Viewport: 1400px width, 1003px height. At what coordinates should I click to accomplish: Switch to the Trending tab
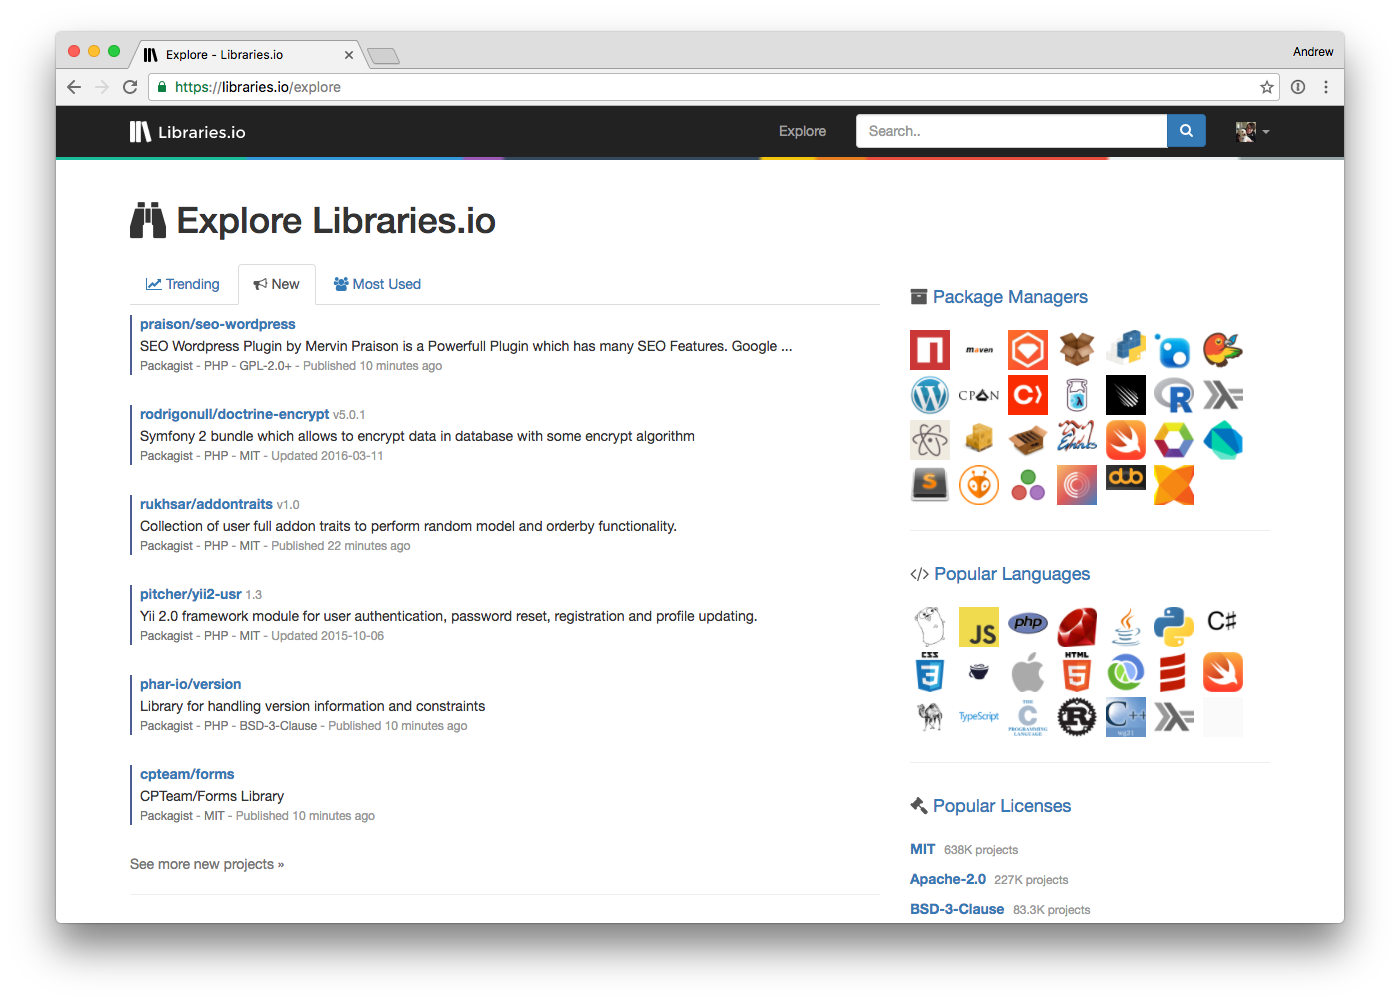183,284
